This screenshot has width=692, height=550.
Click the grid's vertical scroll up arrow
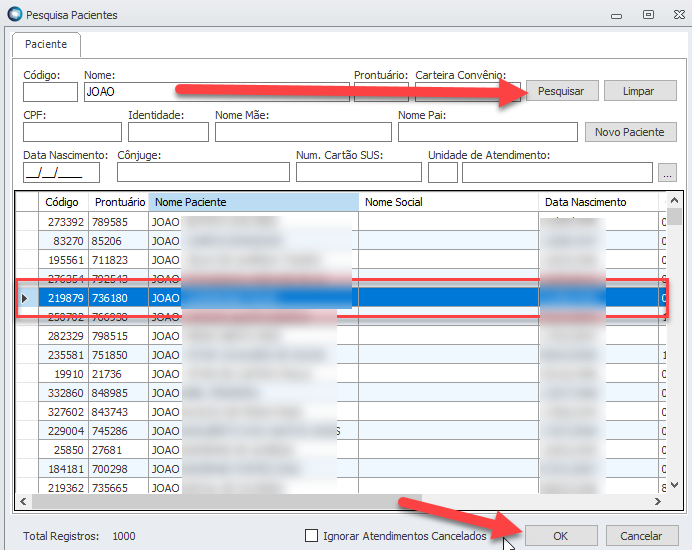coord(674,200)
